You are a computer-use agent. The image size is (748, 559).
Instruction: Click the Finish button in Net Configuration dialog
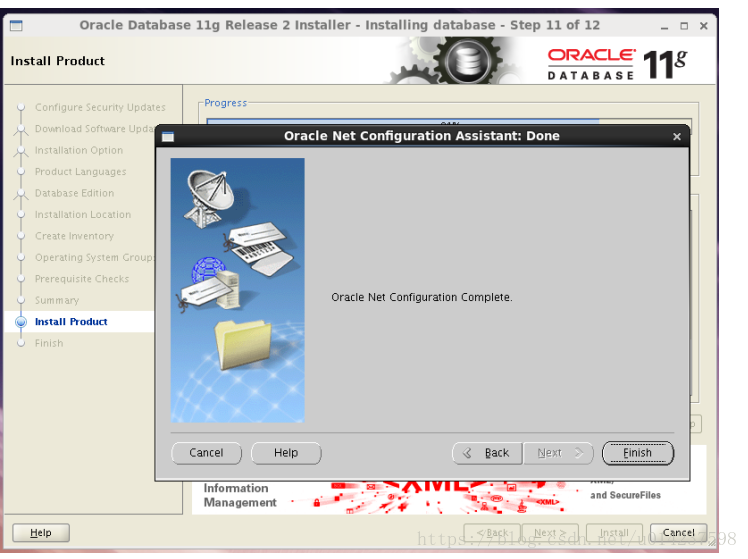[x=637, y=453]
